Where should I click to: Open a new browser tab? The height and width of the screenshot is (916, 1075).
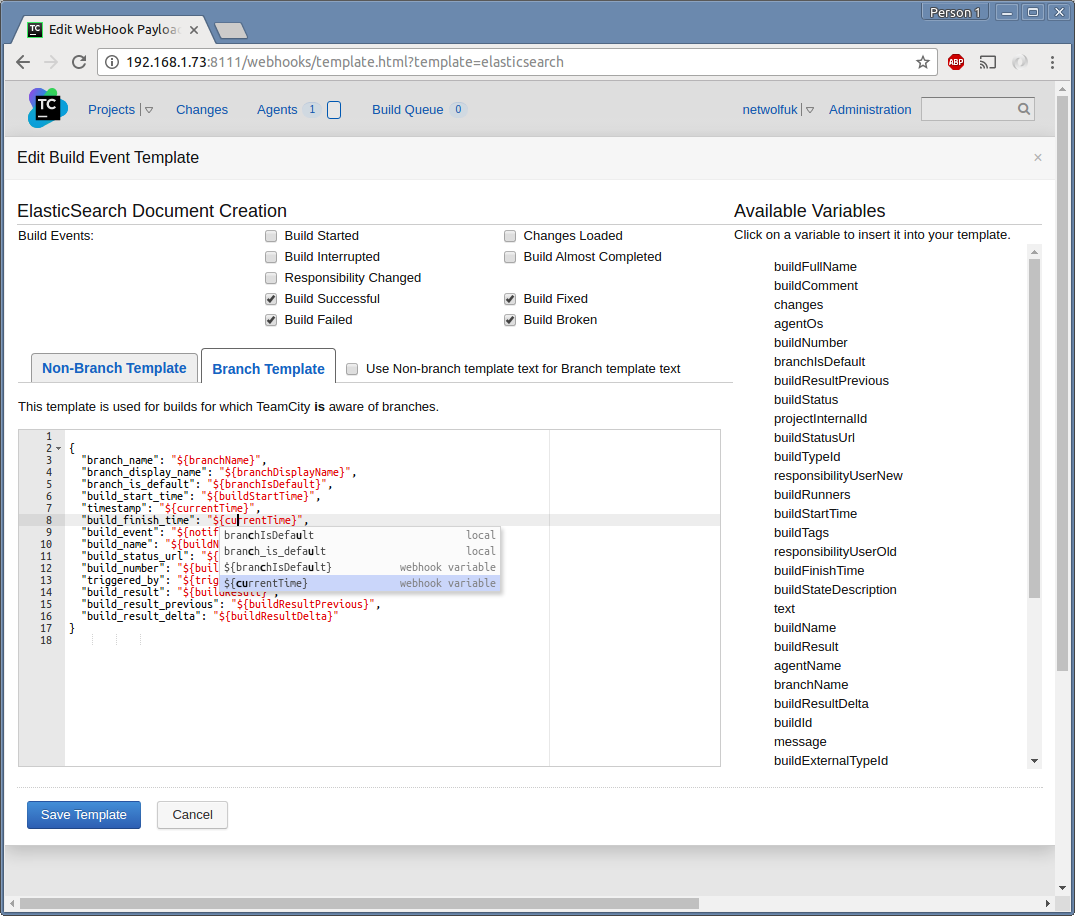[x=230, y=30]
